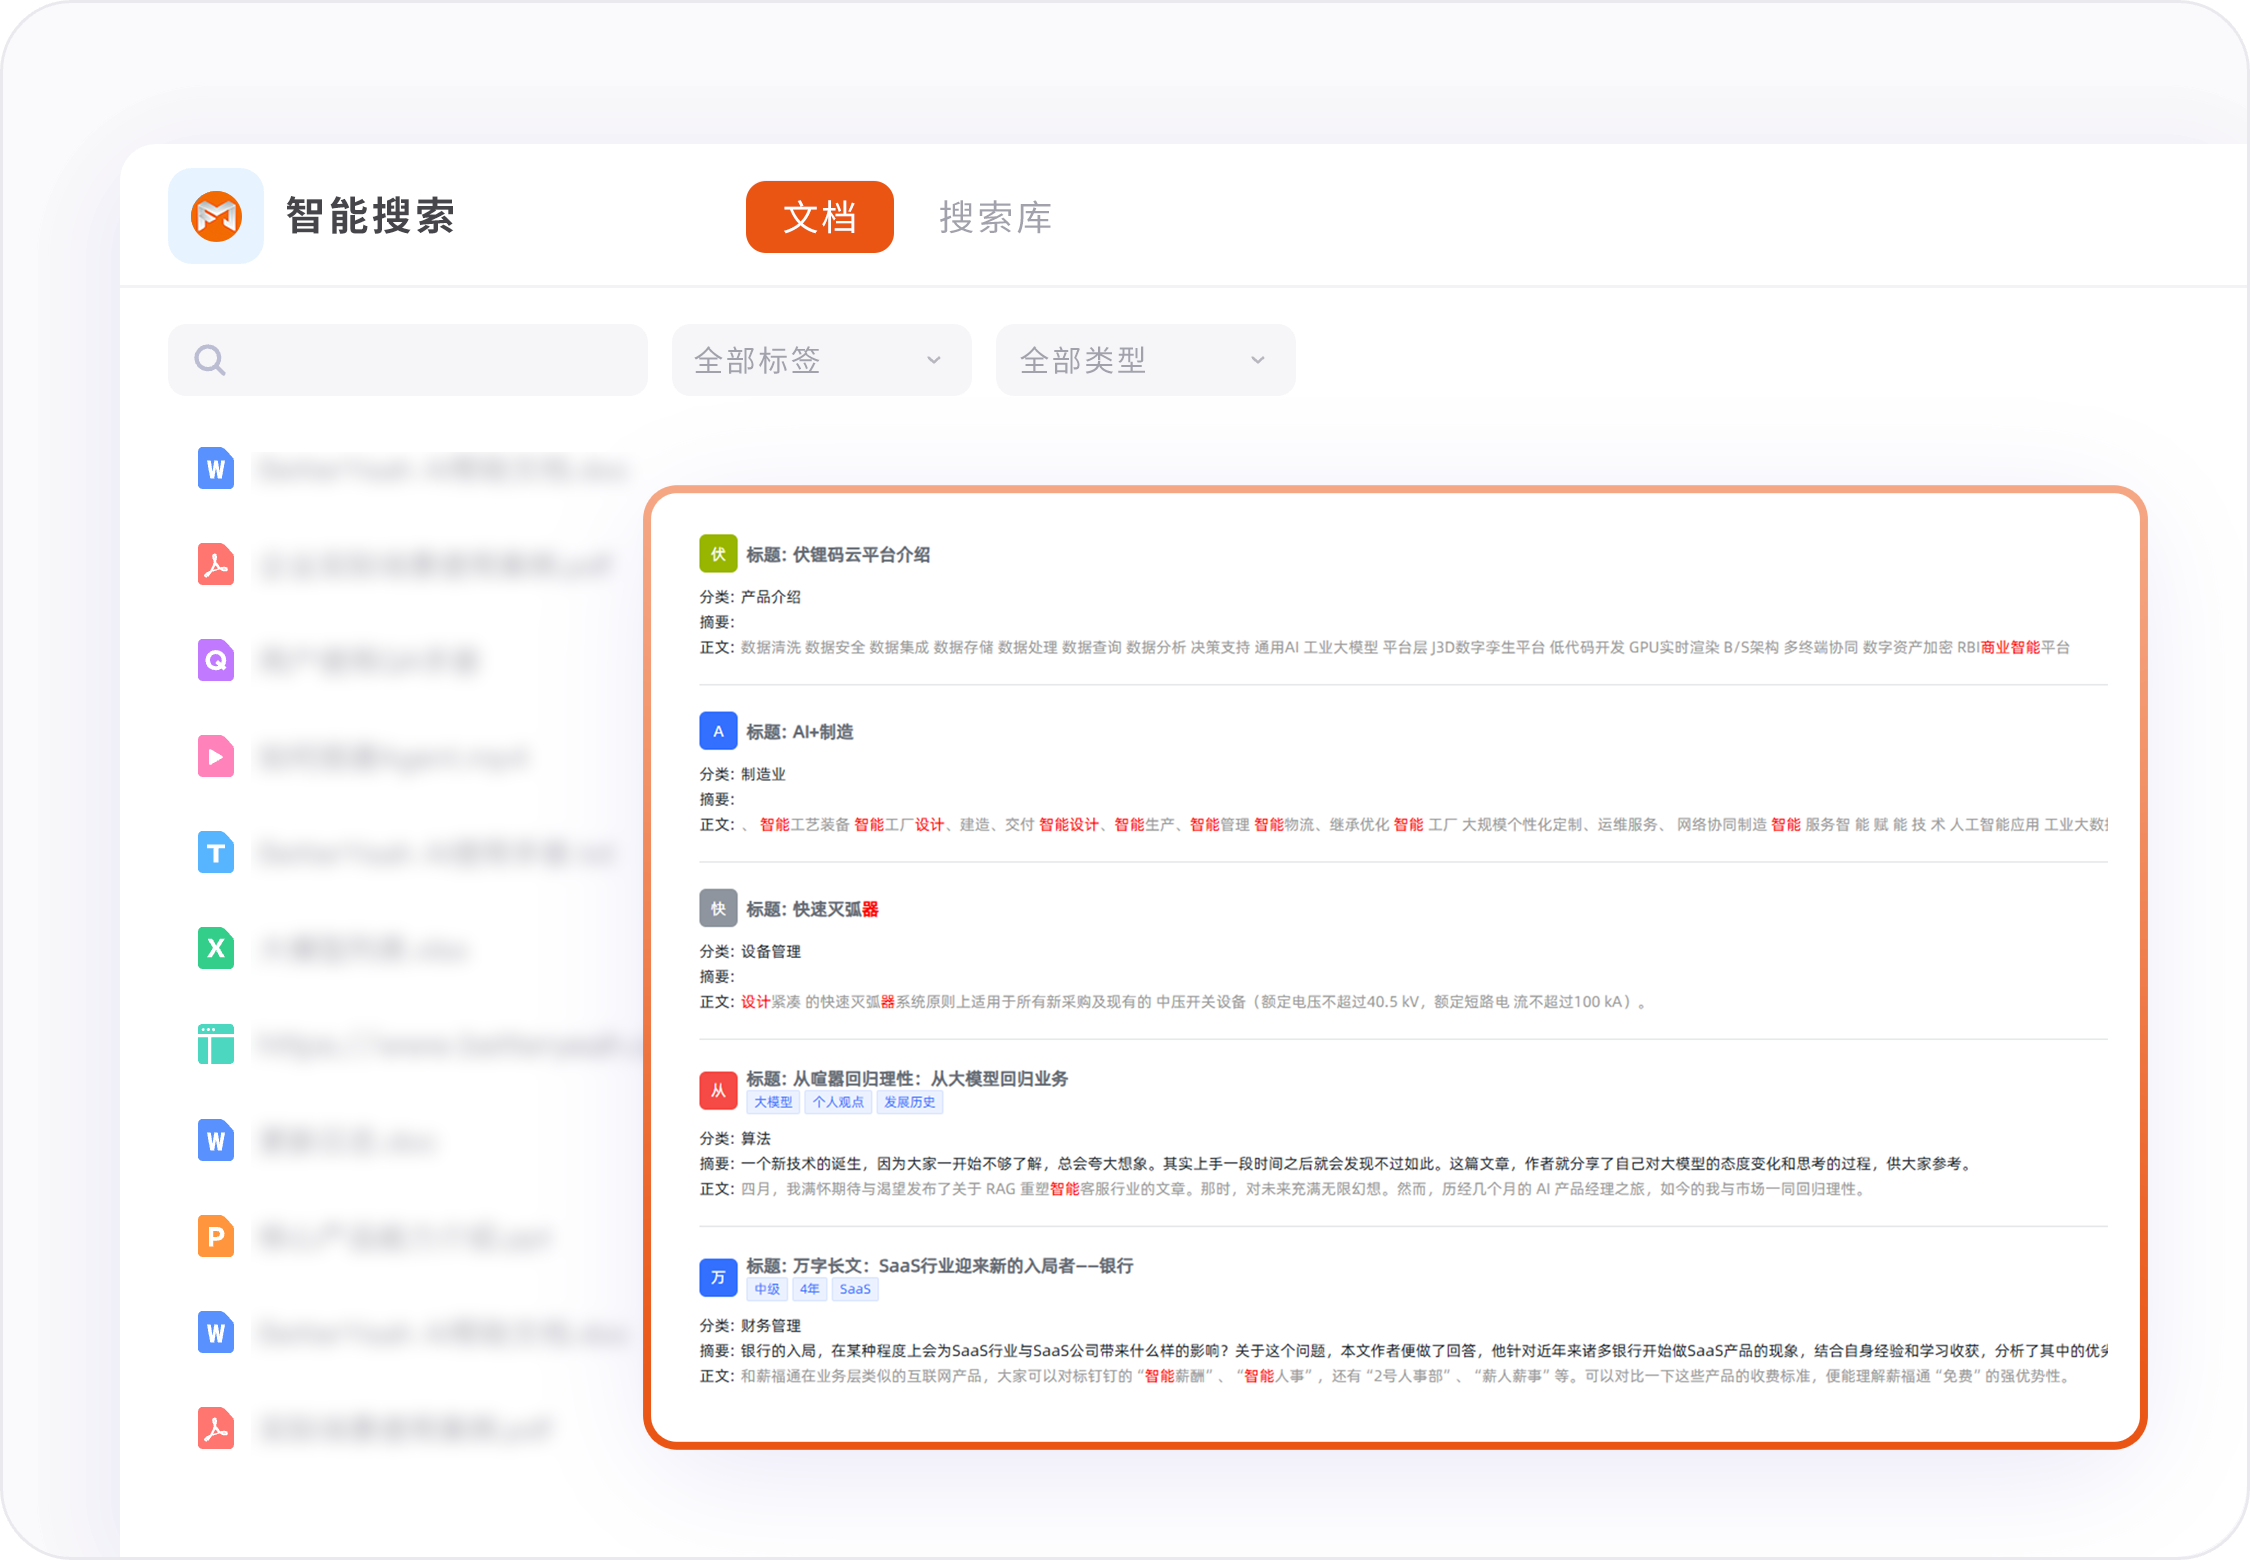The width and height of the screenshot is (2250, 1560).
Task: Open the pink video file icon
Action: point(216,756)
